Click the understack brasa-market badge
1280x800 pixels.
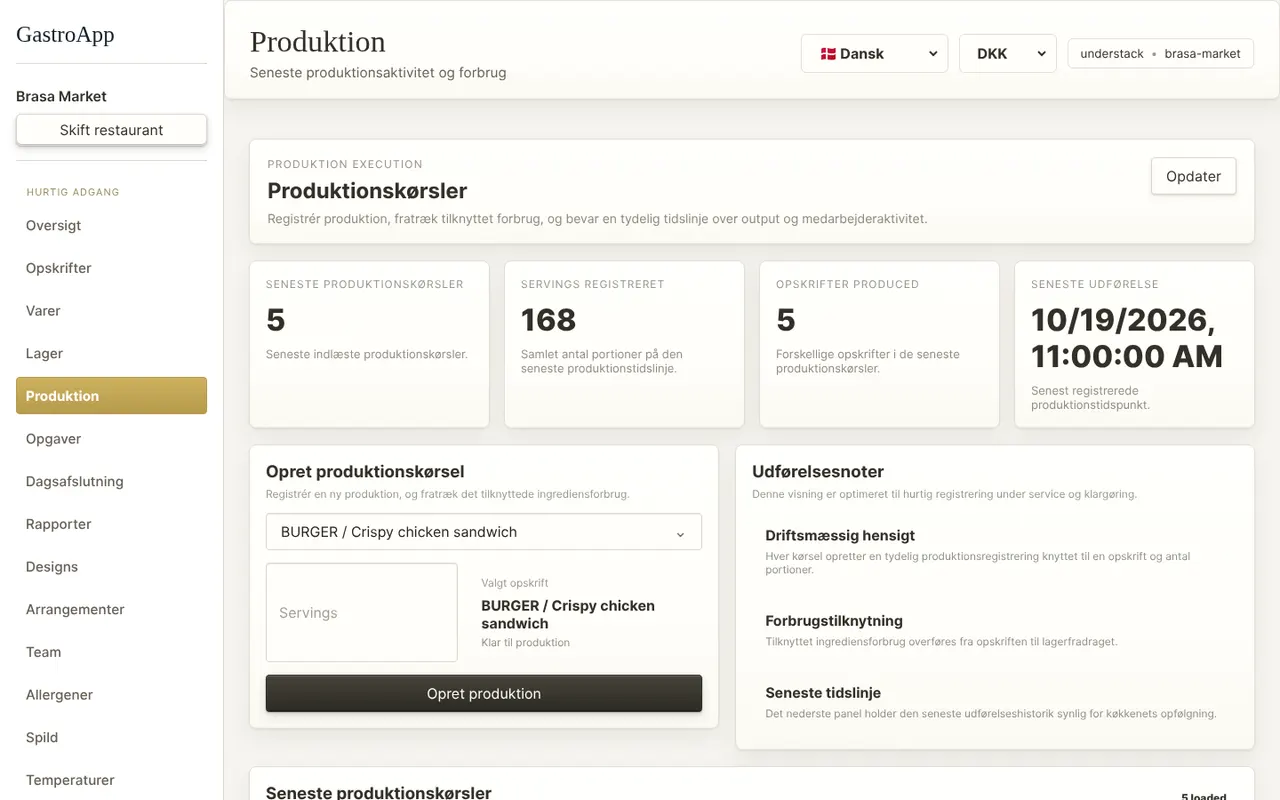tap(1160, 54)
